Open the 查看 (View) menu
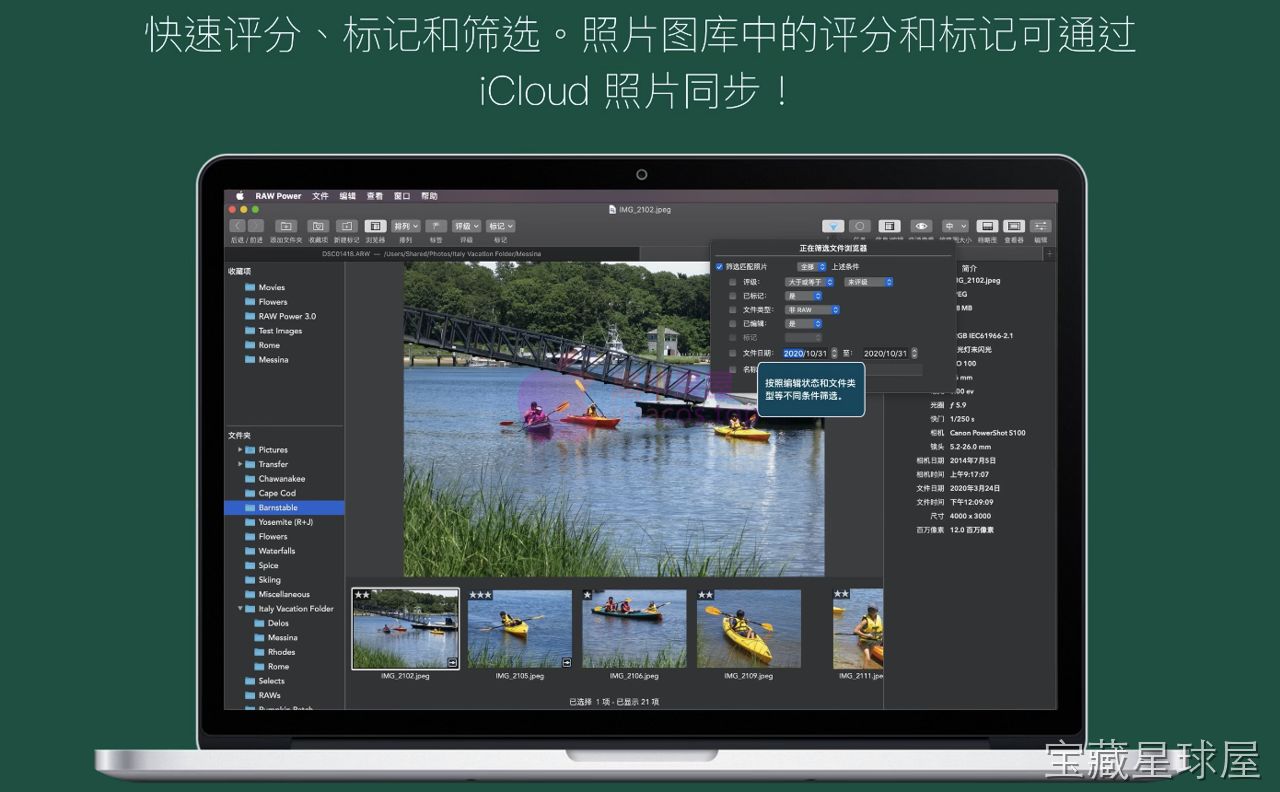Viewport: 1280px width, 792px height. coord(375,196)
